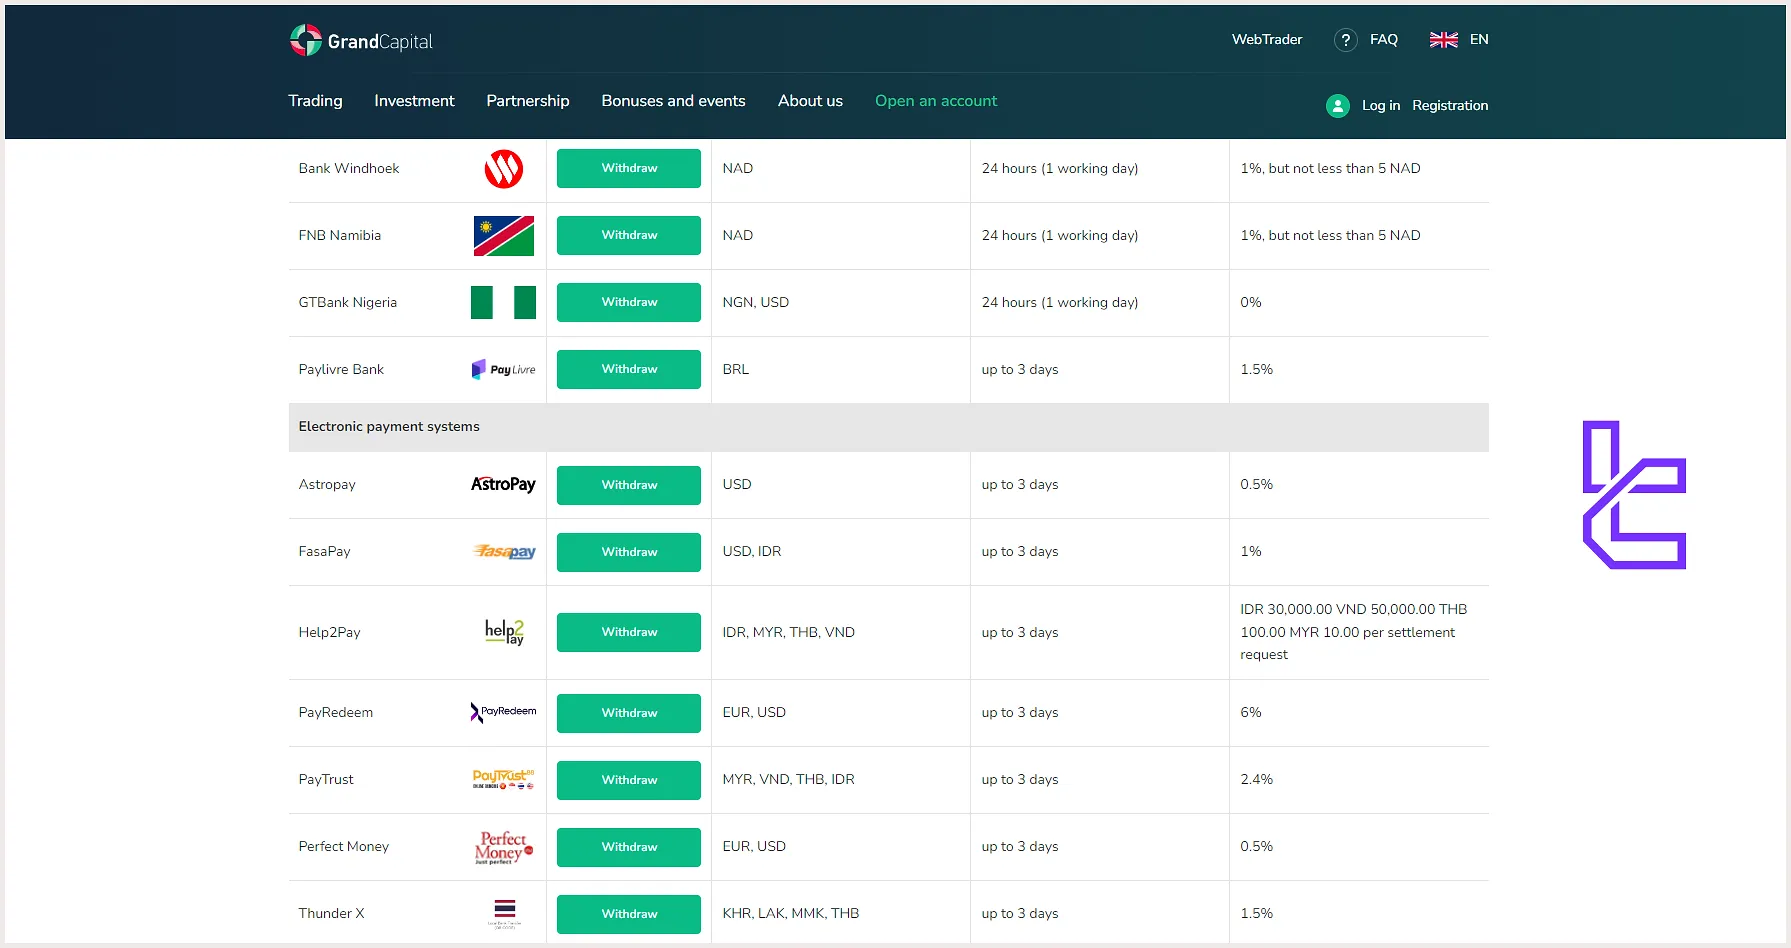The image size is (1791, 948).
Task: Click the green user avatar icon
Action: pyautogui.click(x=1337, y=105)
